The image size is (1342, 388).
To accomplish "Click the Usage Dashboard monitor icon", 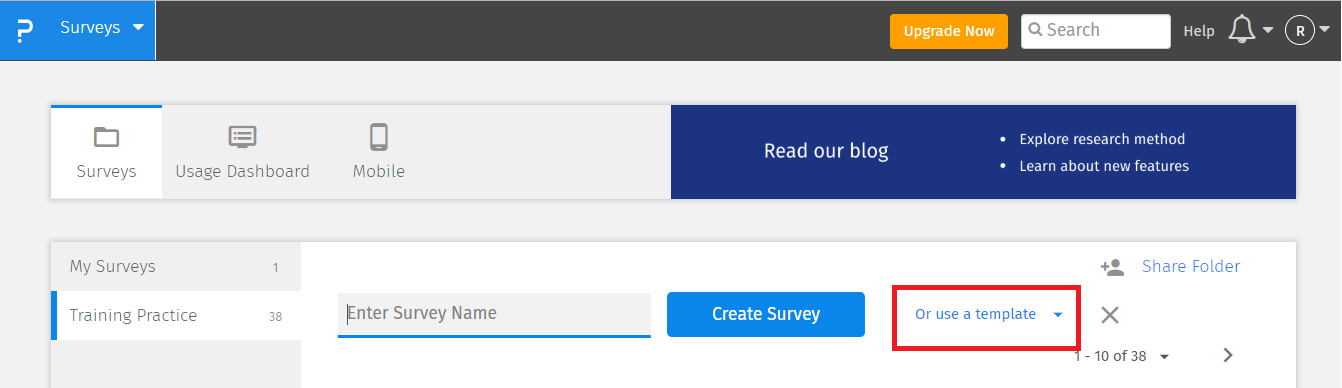I will tap(242, 136).
